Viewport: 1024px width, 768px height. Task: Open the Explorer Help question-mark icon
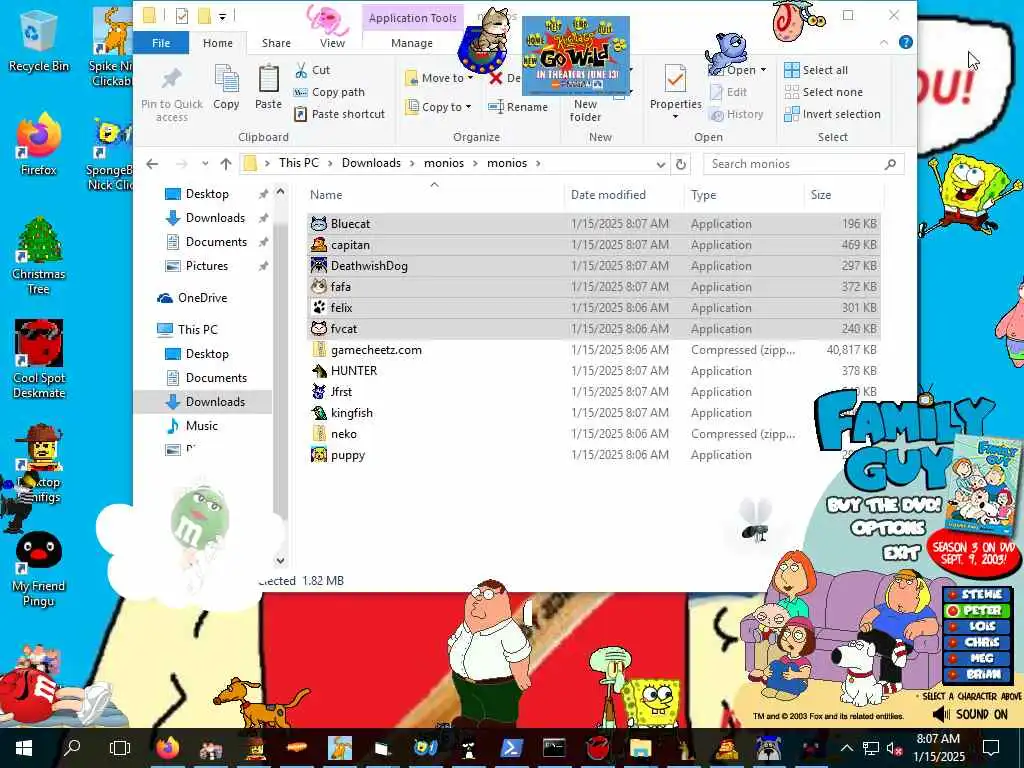(906, 42)
